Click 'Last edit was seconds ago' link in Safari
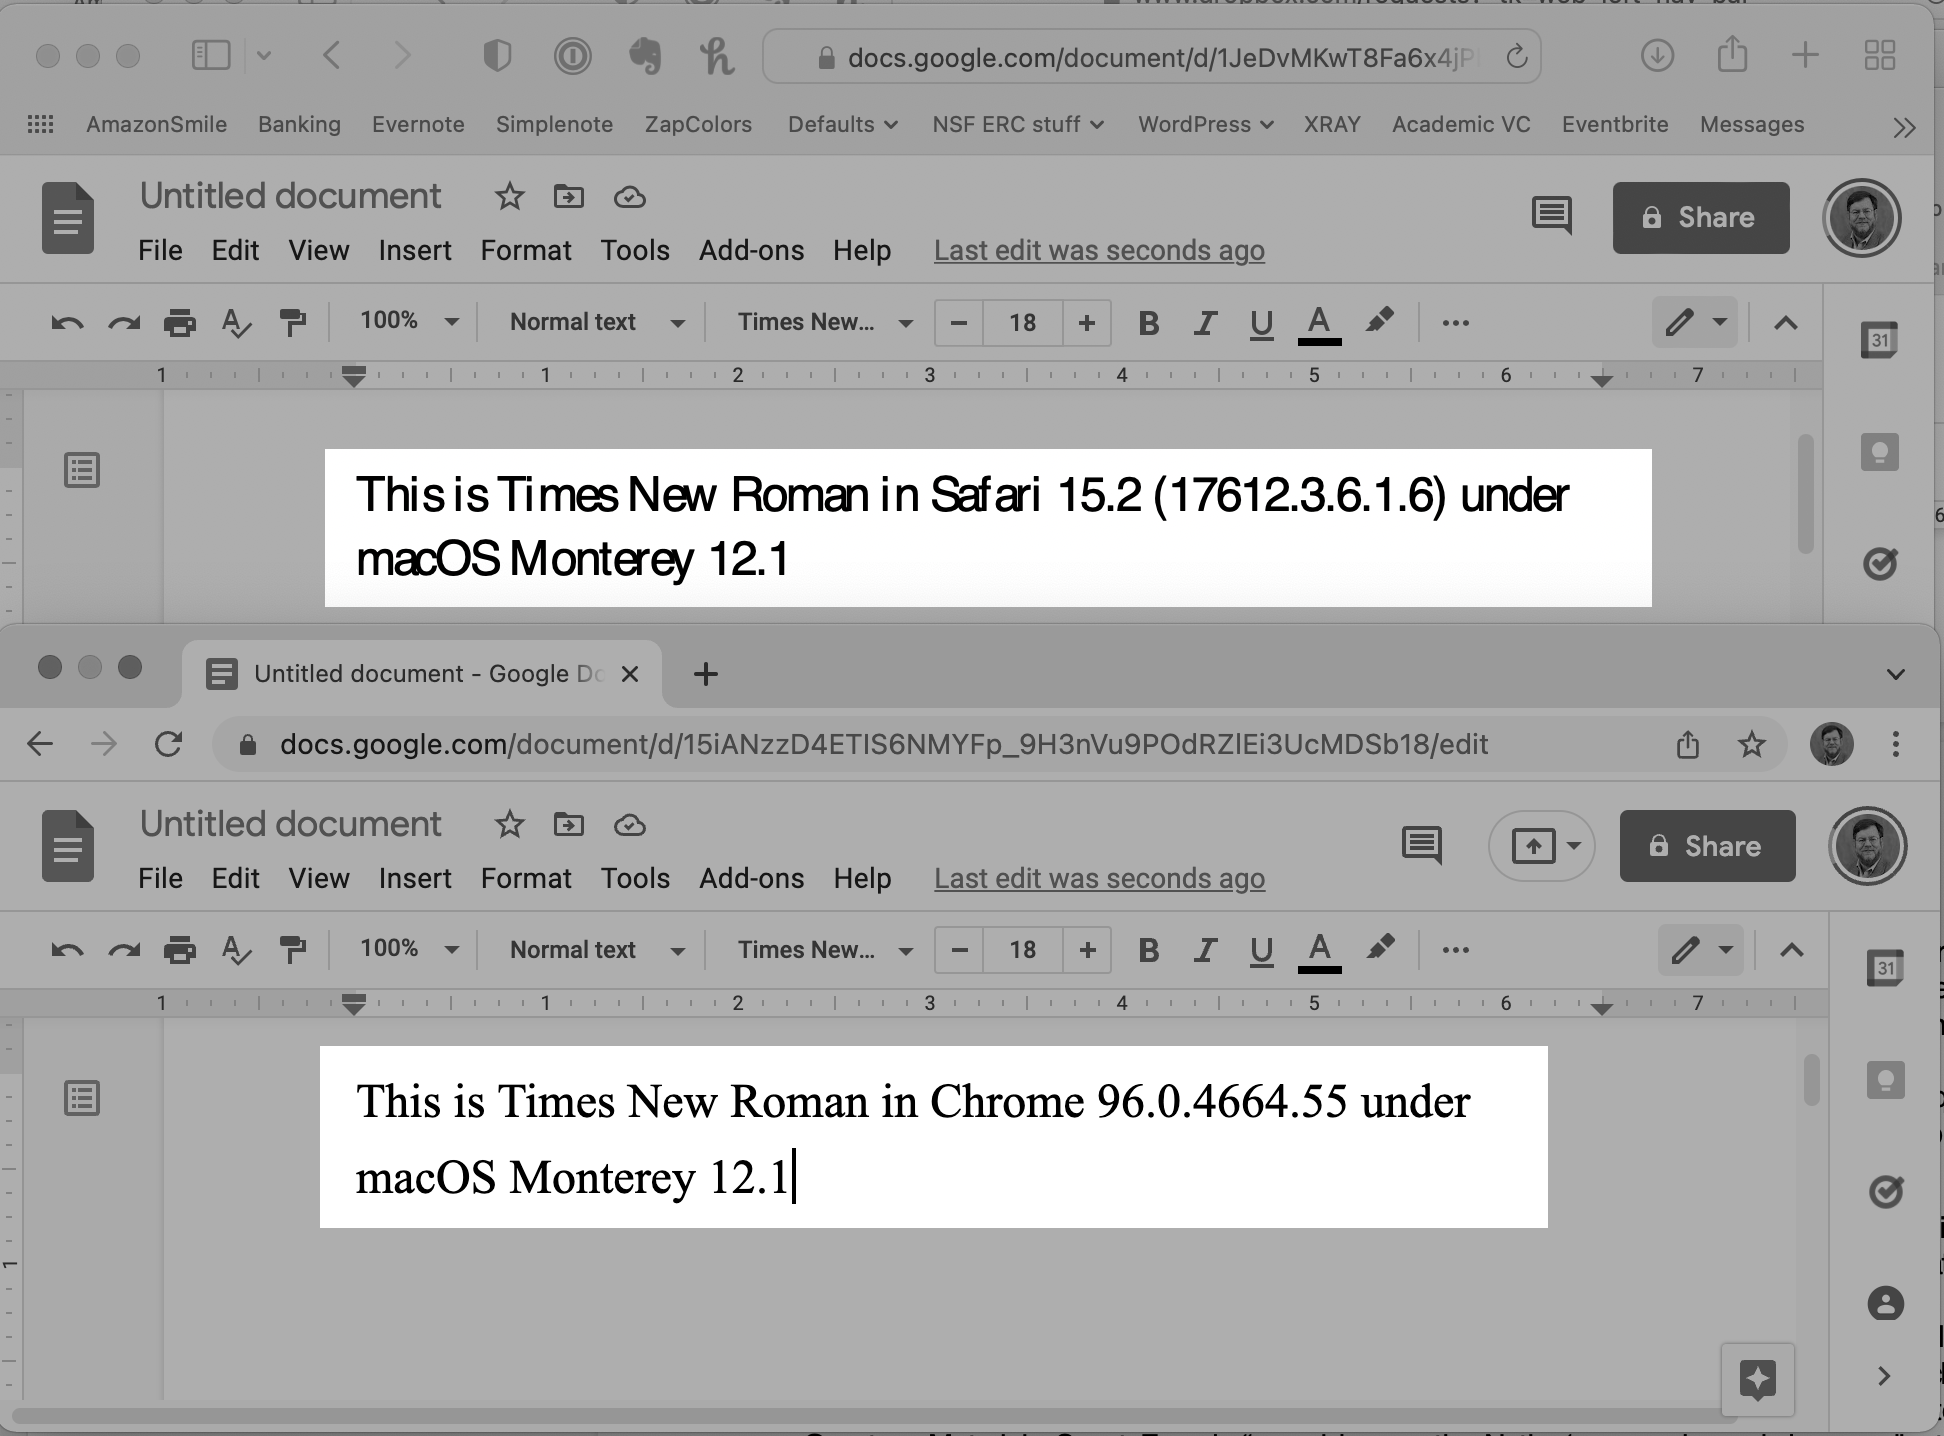 [x=1098, y=250]
